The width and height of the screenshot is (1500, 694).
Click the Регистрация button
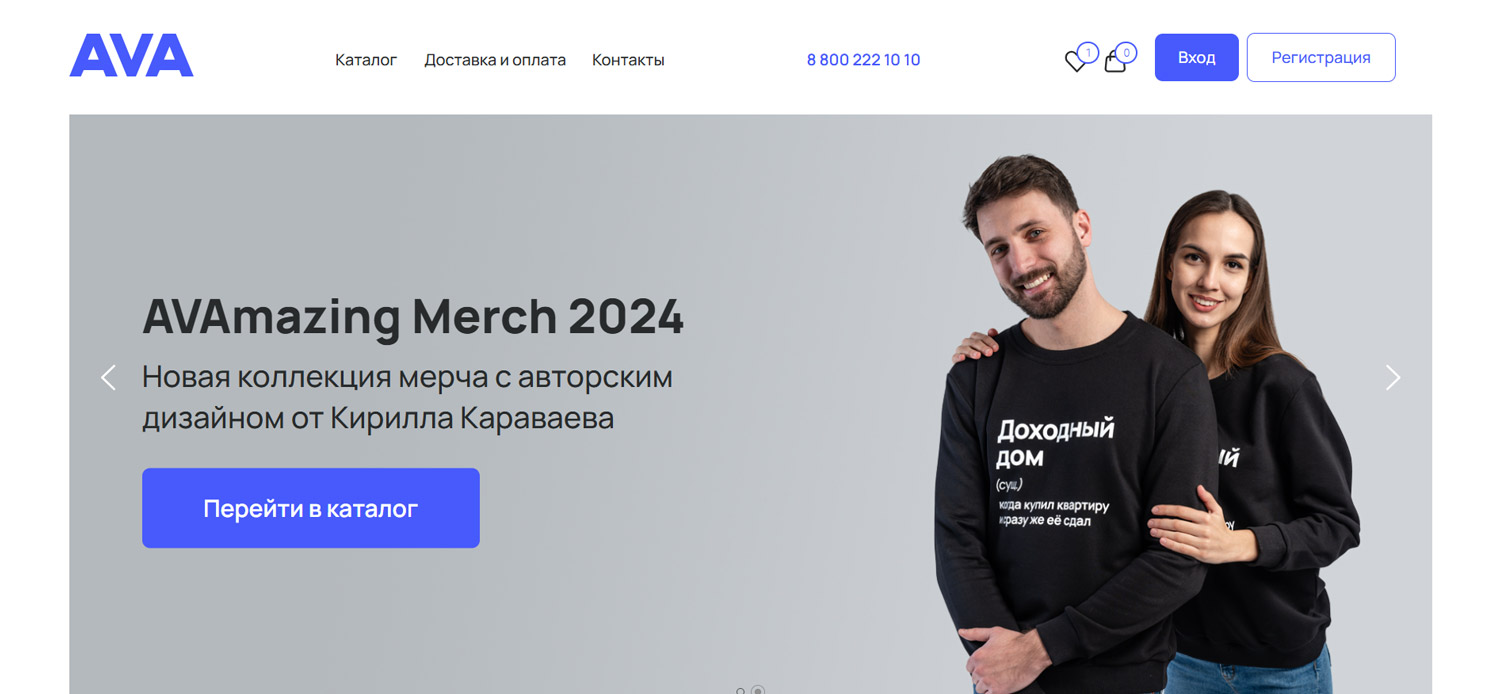[1321, 58]
